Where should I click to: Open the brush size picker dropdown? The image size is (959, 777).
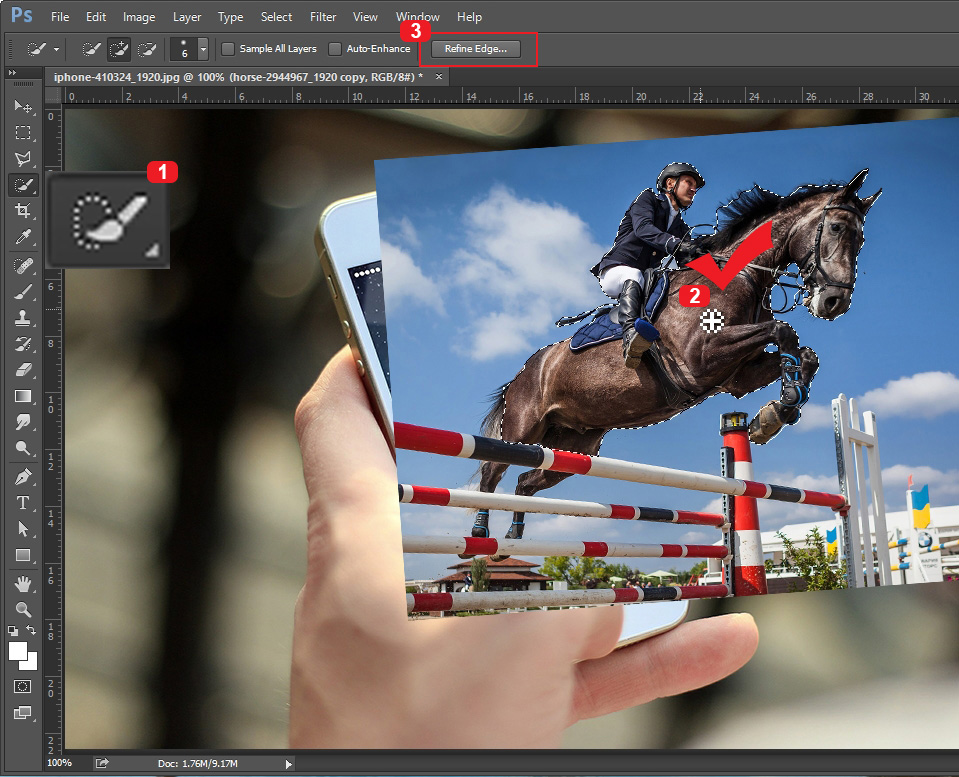(202, 48)
